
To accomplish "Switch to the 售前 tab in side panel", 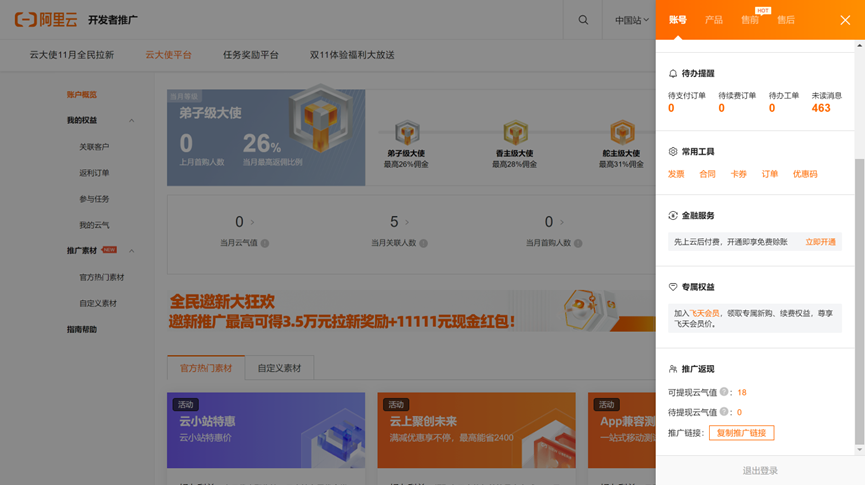I will coord(750,20).
